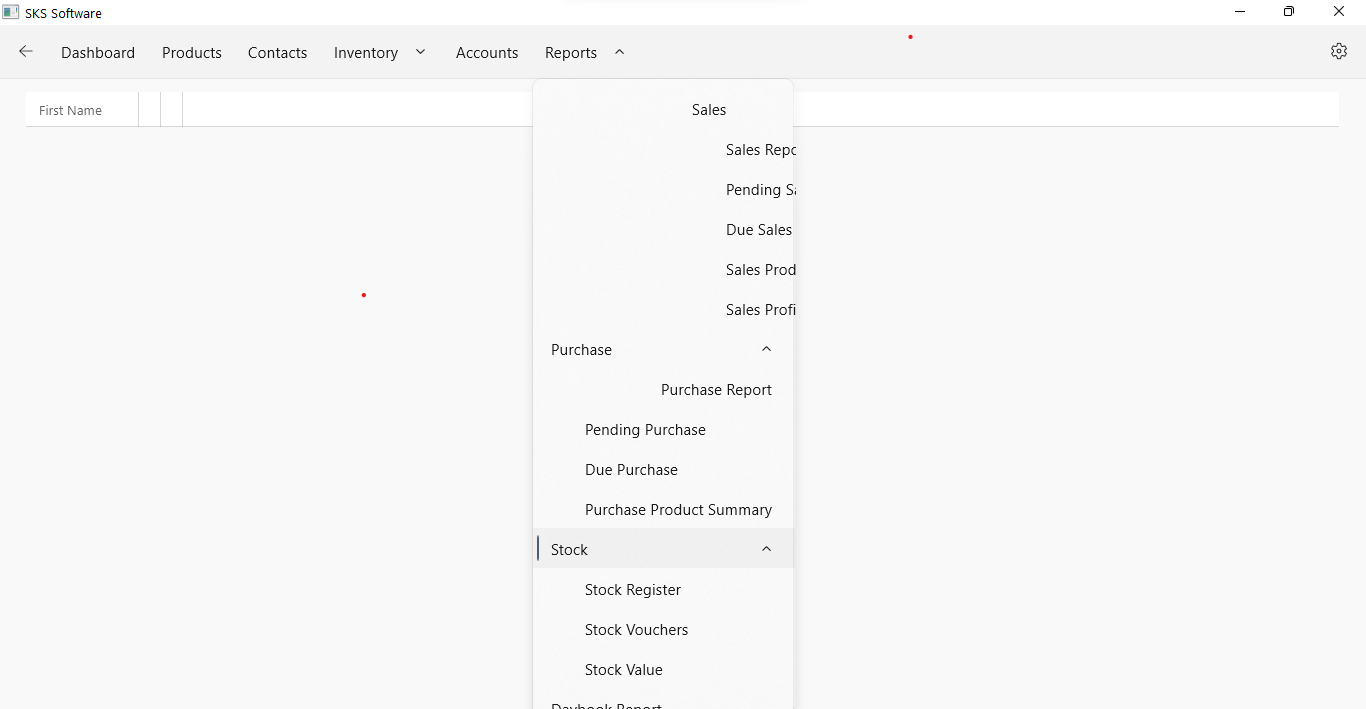1366x709 pixels.
Task: Open the Stock Value report
Action: 623,670
